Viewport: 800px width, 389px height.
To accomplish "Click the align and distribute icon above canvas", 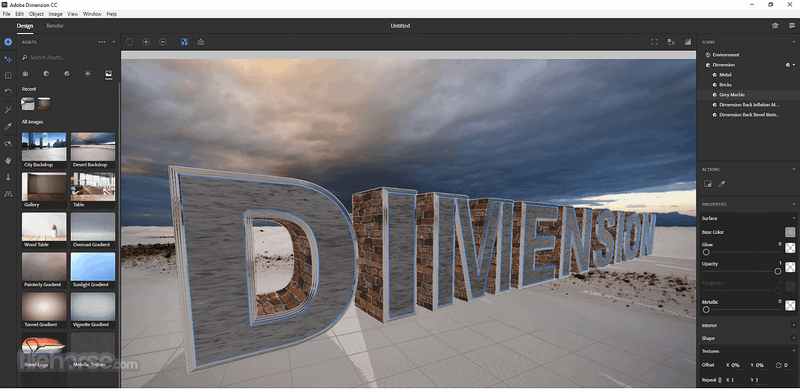I will tap(201, 42).
